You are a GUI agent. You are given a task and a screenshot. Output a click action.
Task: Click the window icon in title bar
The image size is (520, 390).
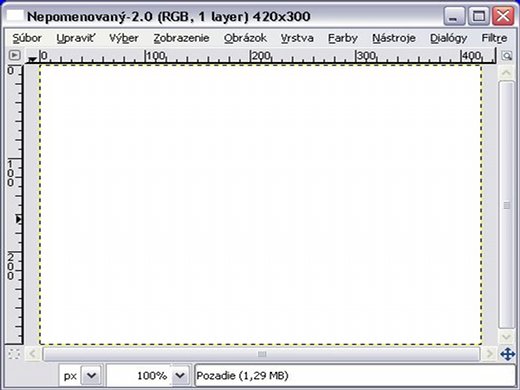15,15
